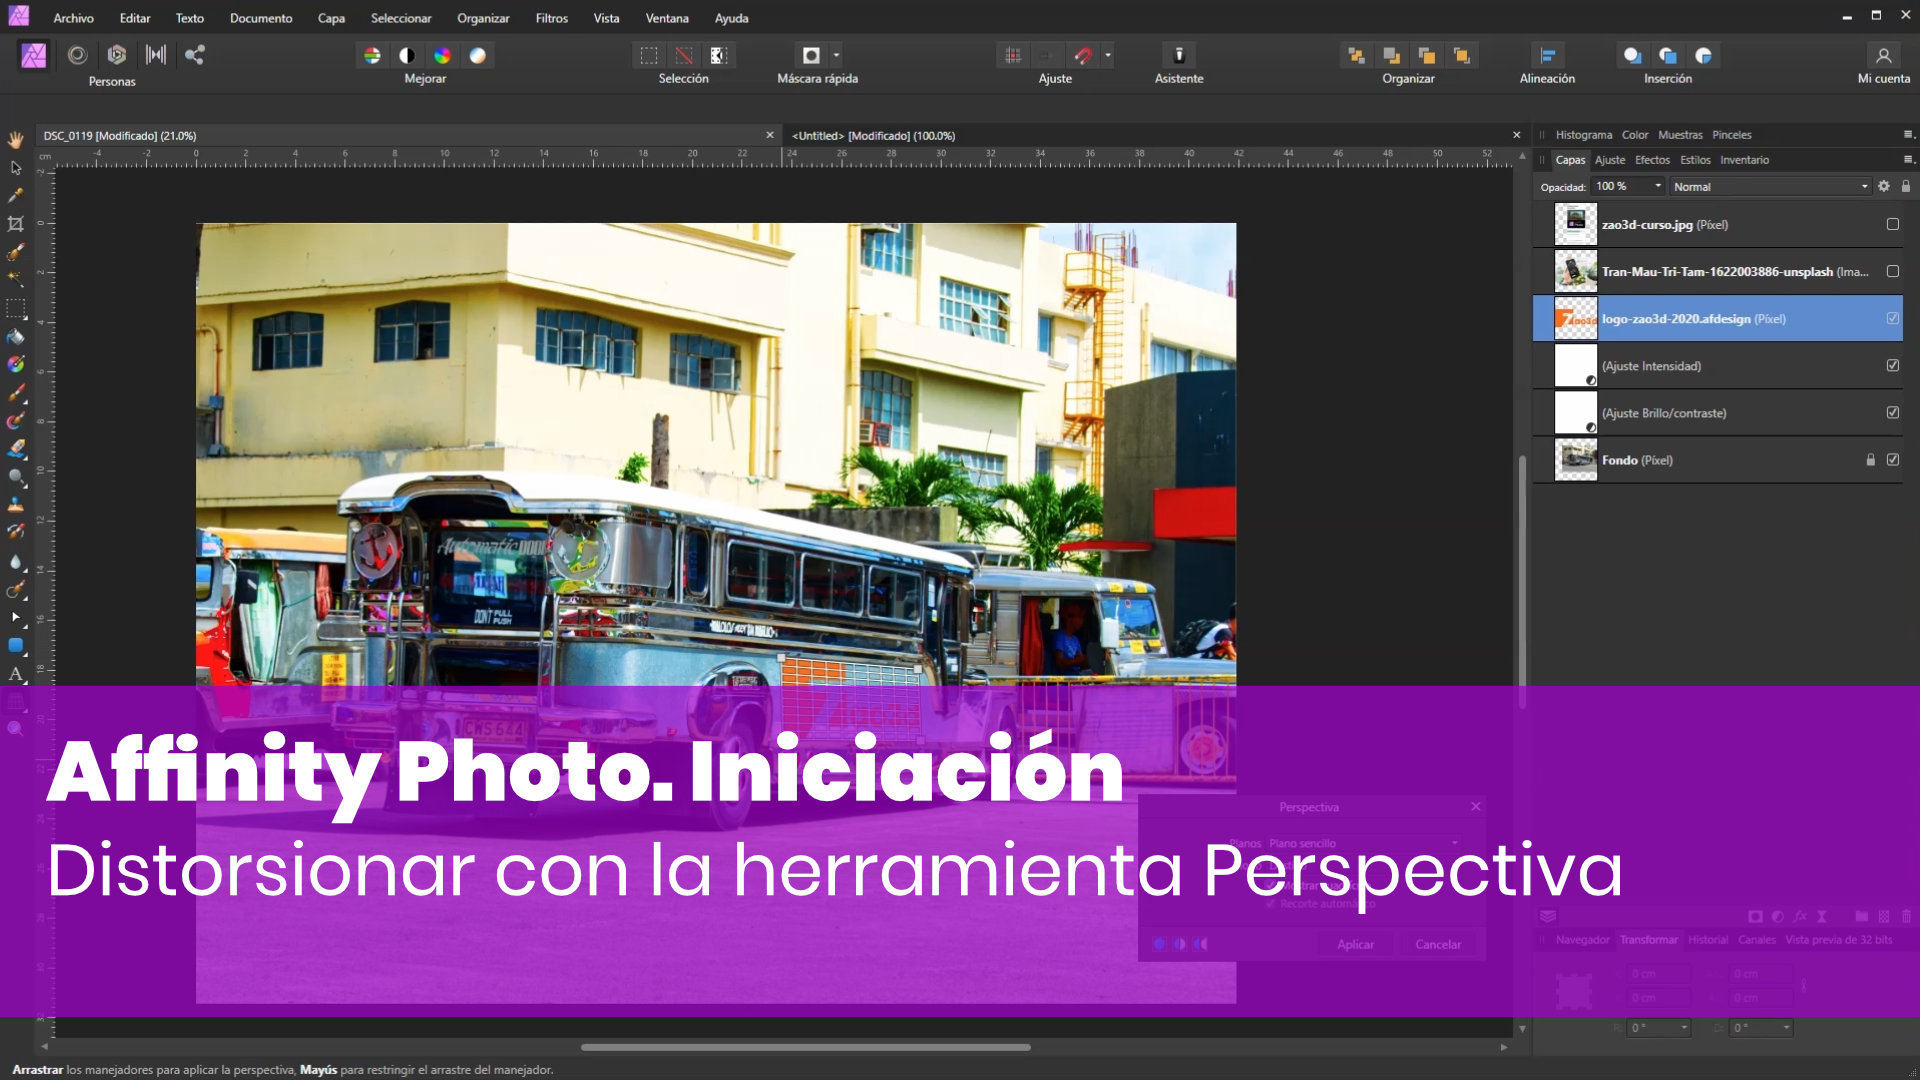This screenshot has width=1920, height=1080.
Task: Open the Muestras panel tab
Action: coord(1680,135)
